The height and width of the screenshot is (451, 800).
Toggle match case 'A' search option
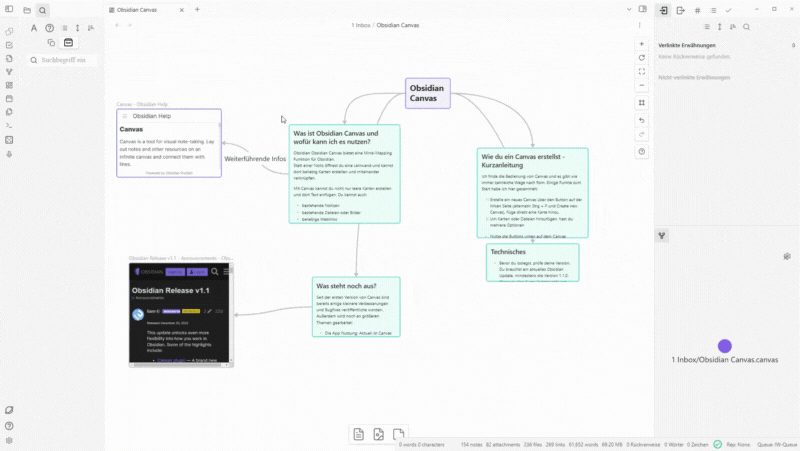34,28
